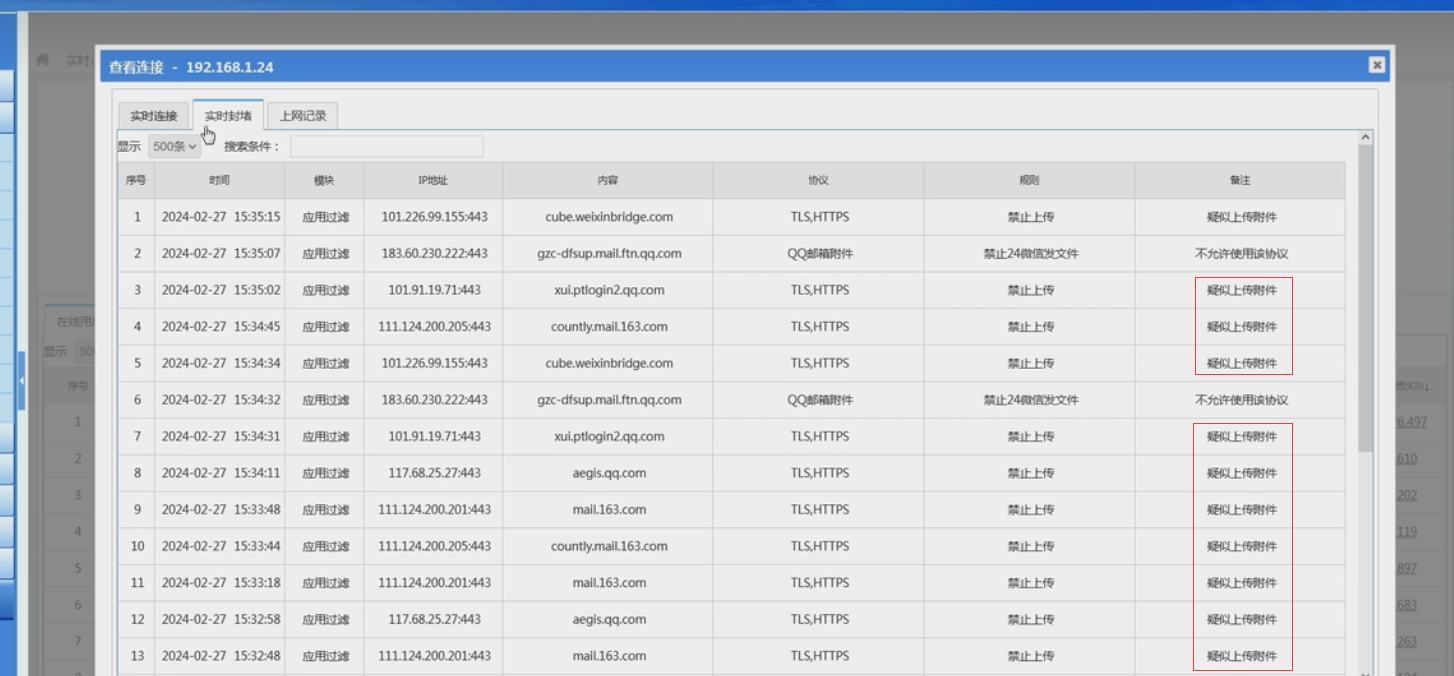Viewport: 1454px width, 676px height.
Task: Collapse the left sidebar with arrow handle
Action: click(21, 381)
